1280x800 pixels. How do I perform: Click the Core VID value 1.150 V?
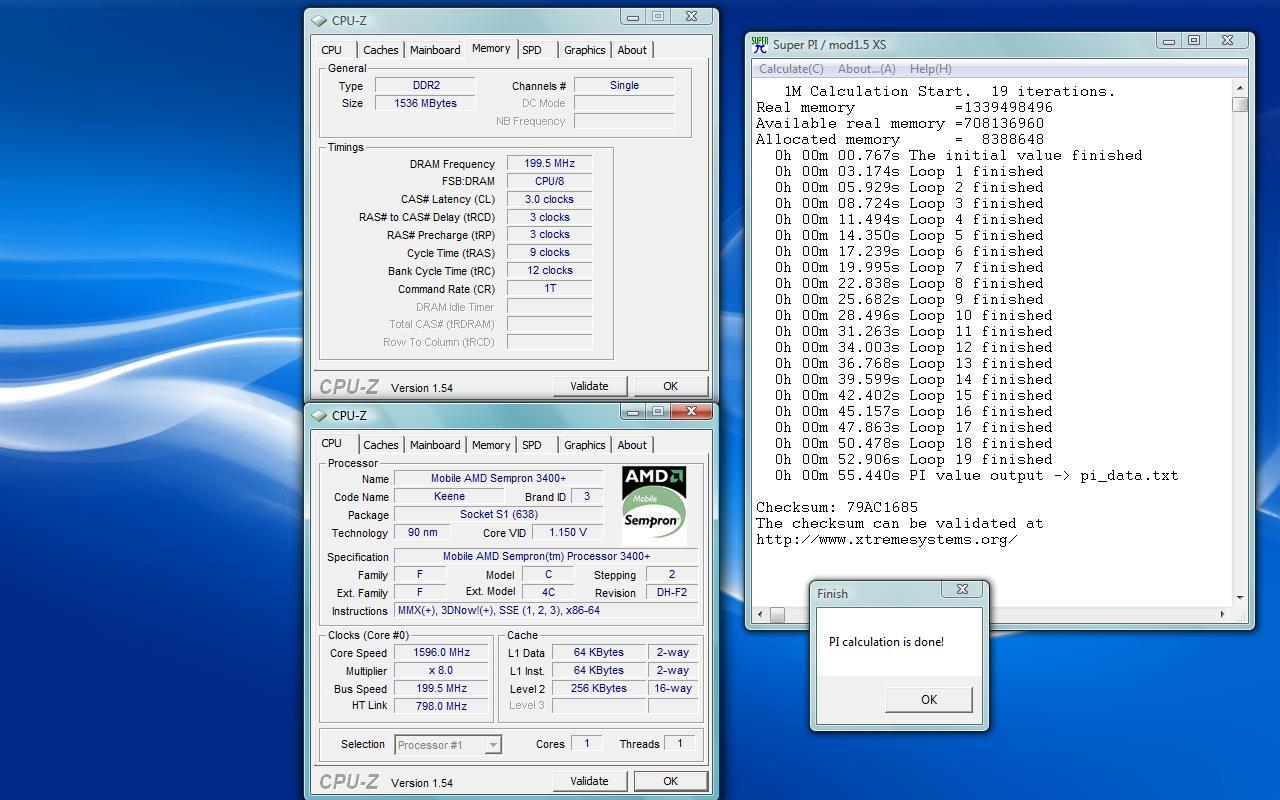pyautogui.click(x=567, y=532)
